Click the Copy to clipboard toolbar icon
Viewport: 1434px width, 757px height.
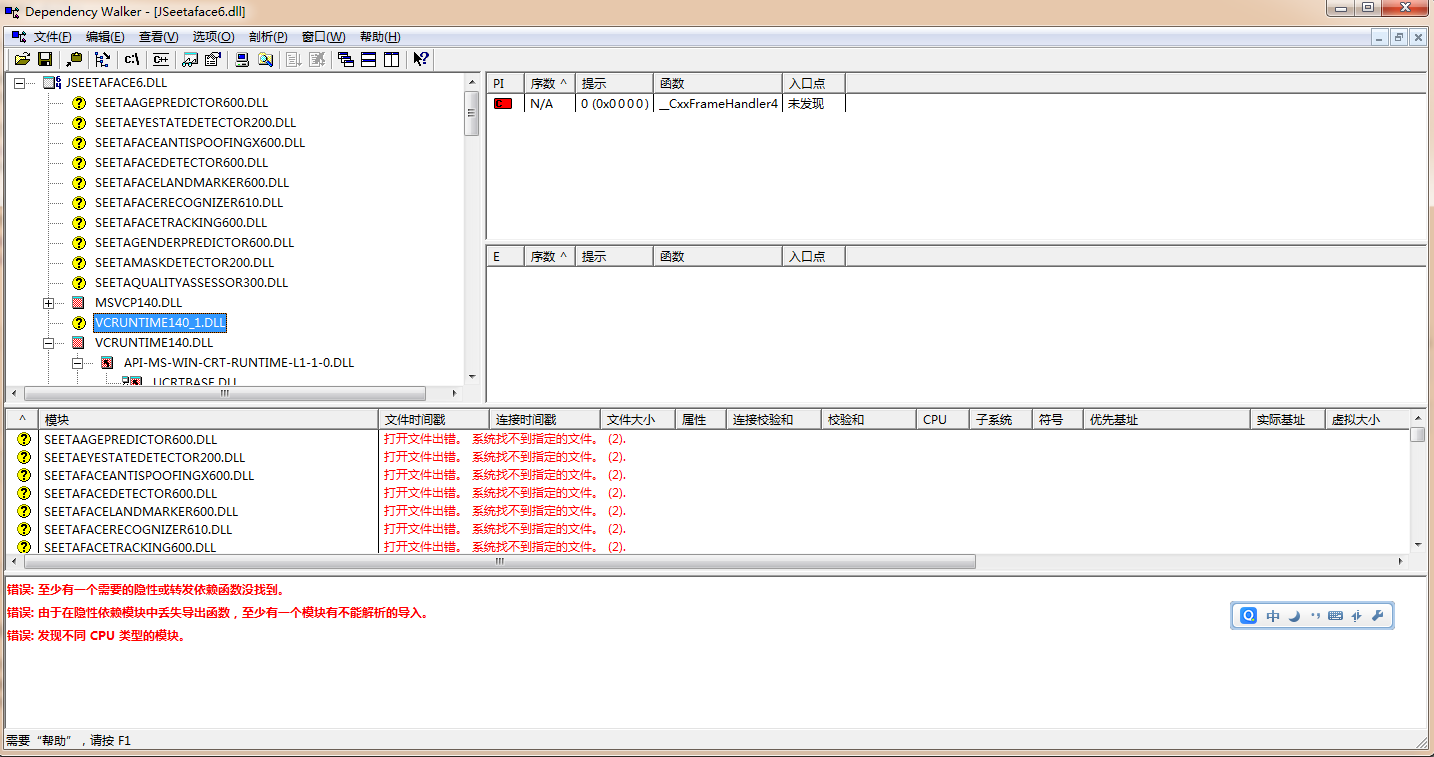point(75,59)
